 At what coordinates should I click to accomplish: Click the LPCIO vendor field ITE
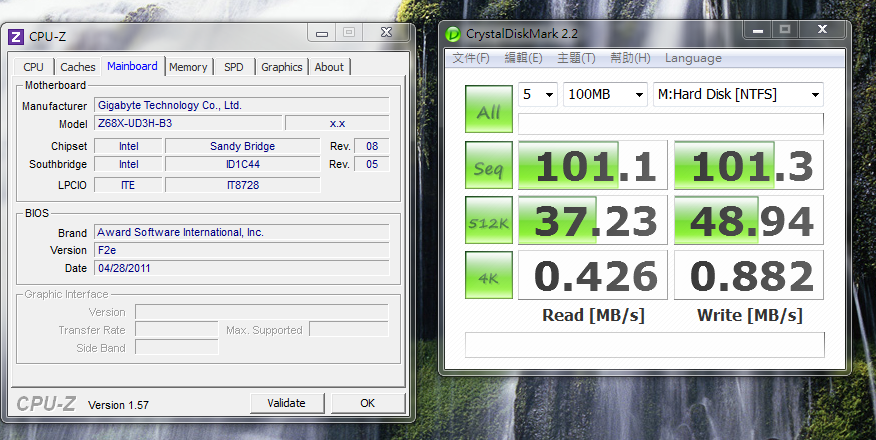point(128,185)
